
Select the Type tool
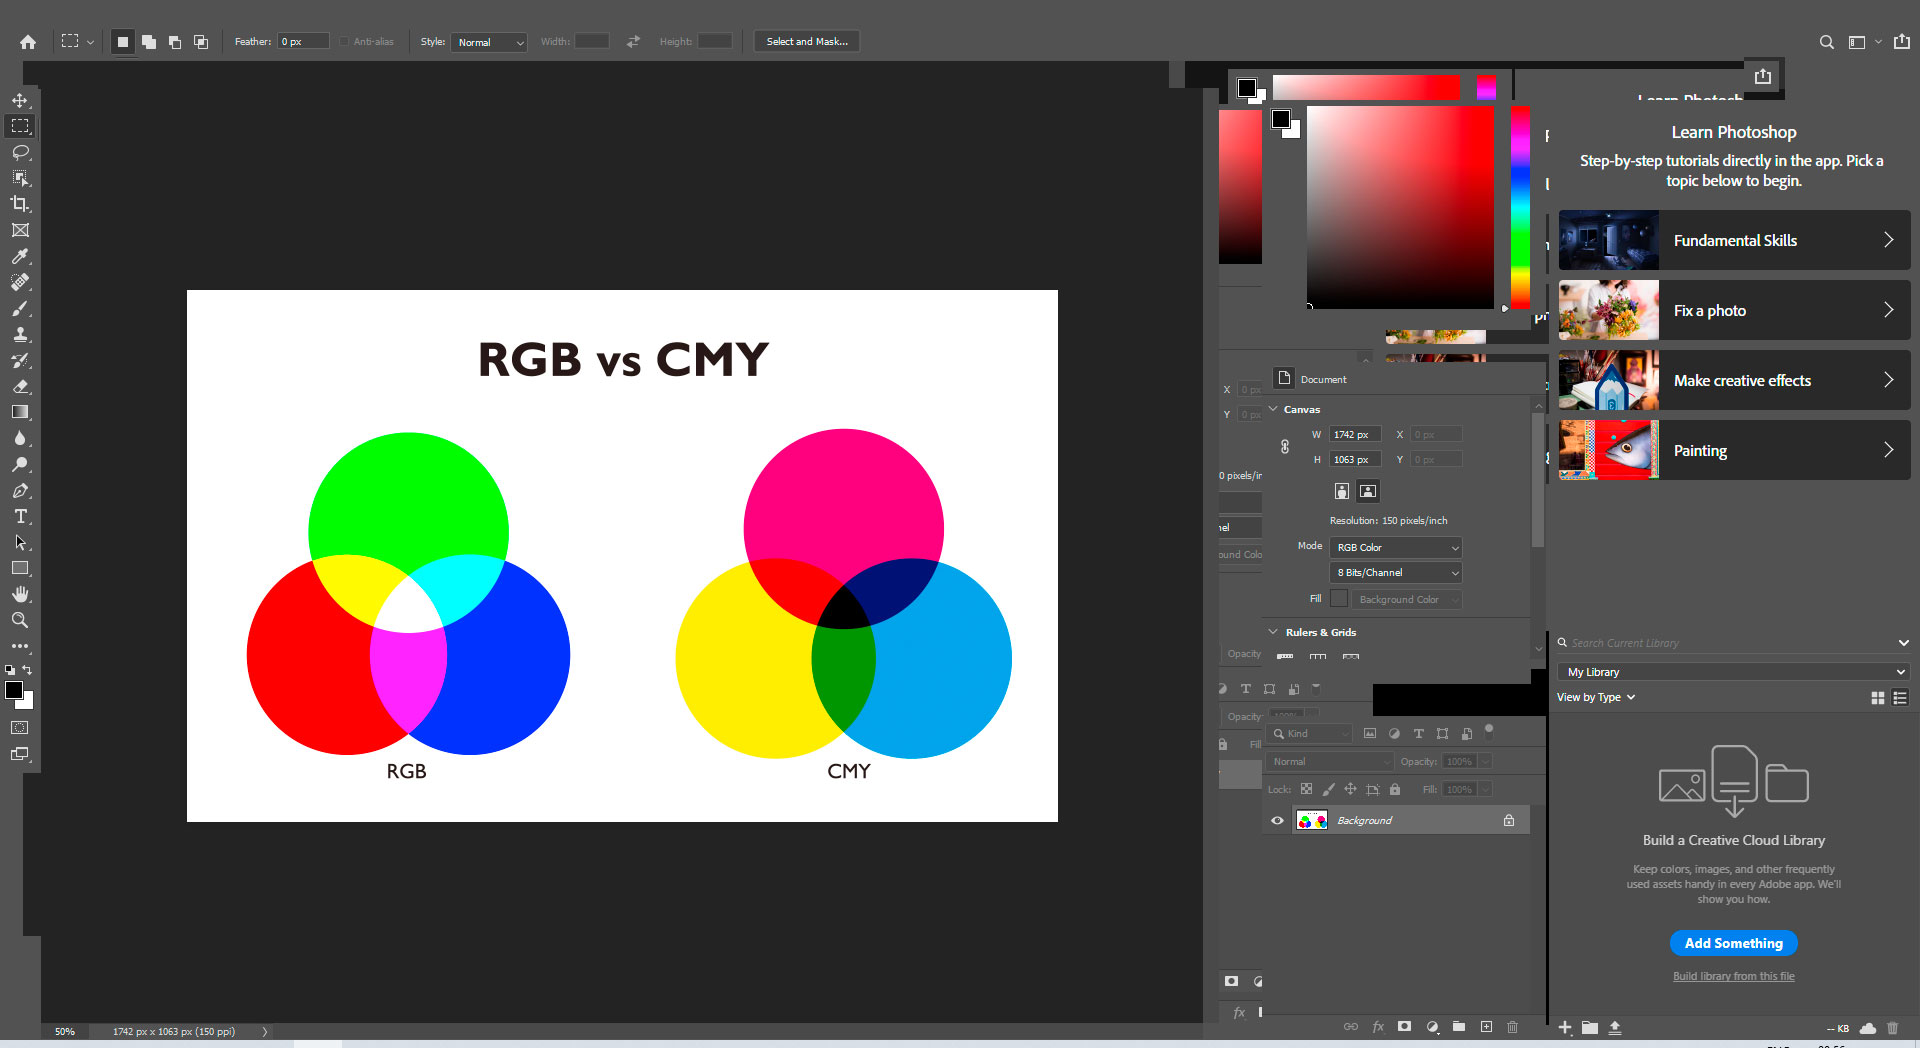click(20, 516)
